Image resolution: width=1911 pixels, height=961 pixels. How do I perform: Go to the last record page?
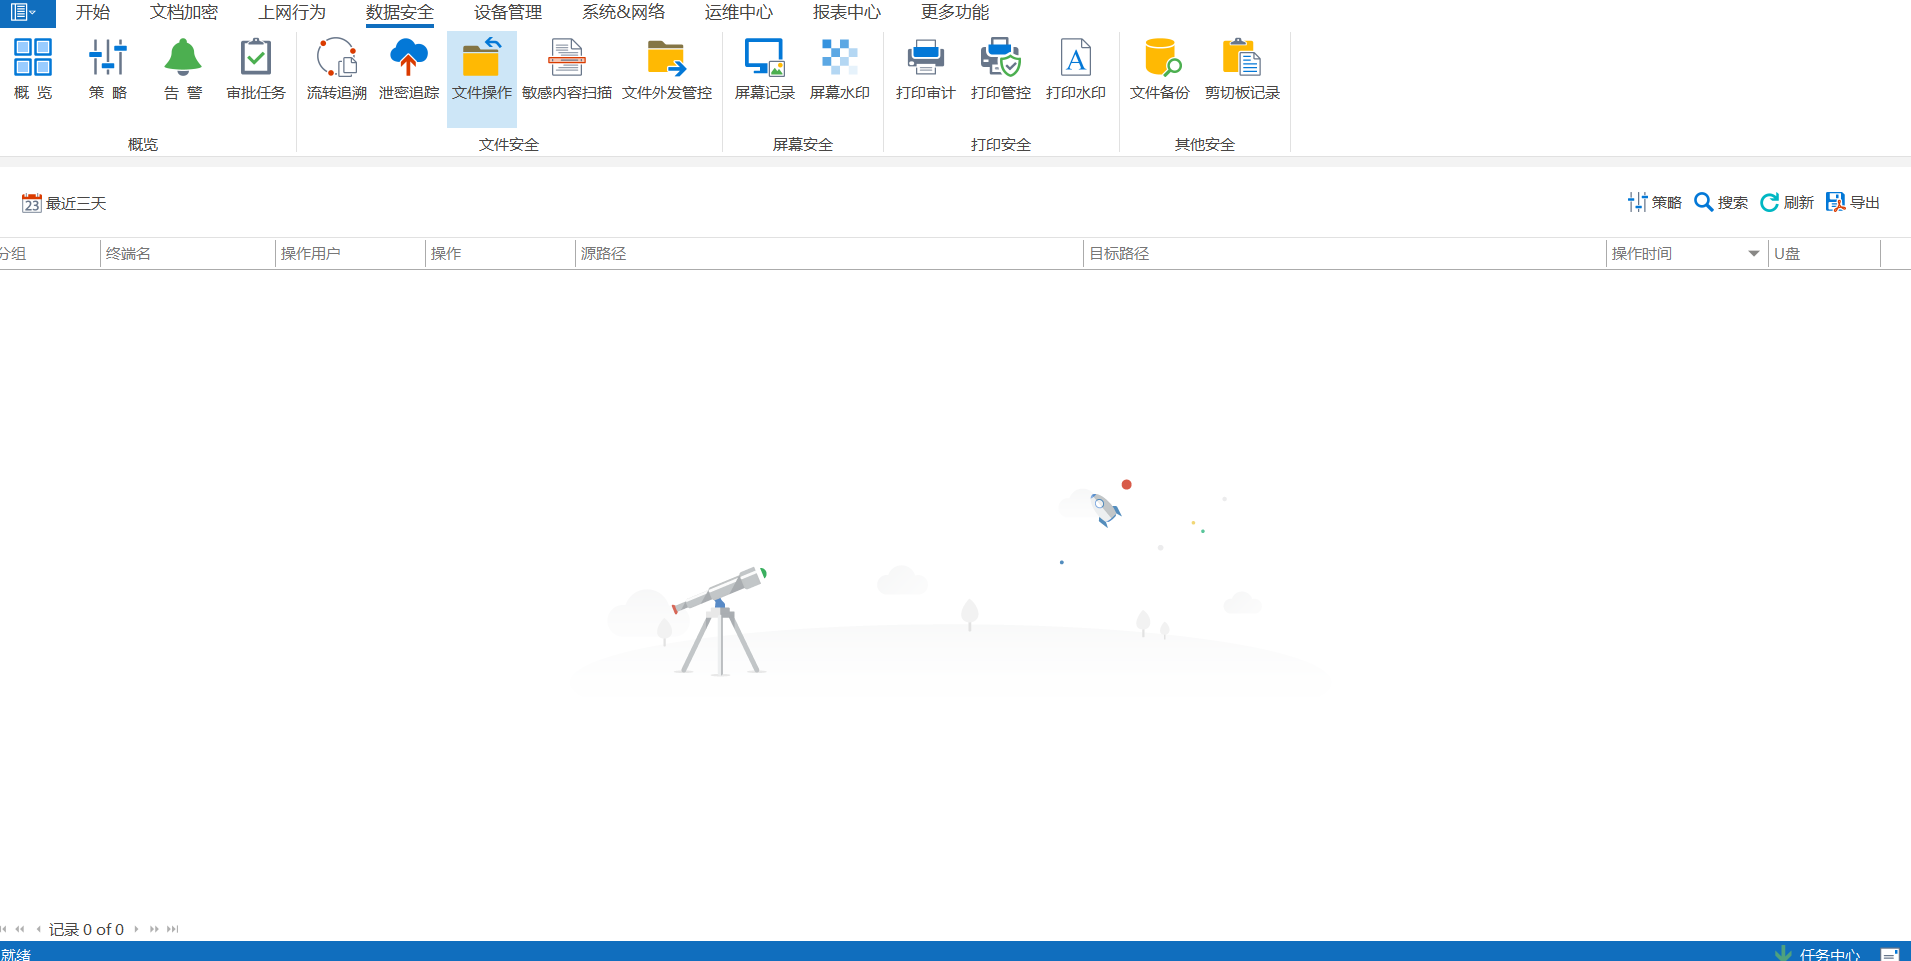tap(173, 929)
